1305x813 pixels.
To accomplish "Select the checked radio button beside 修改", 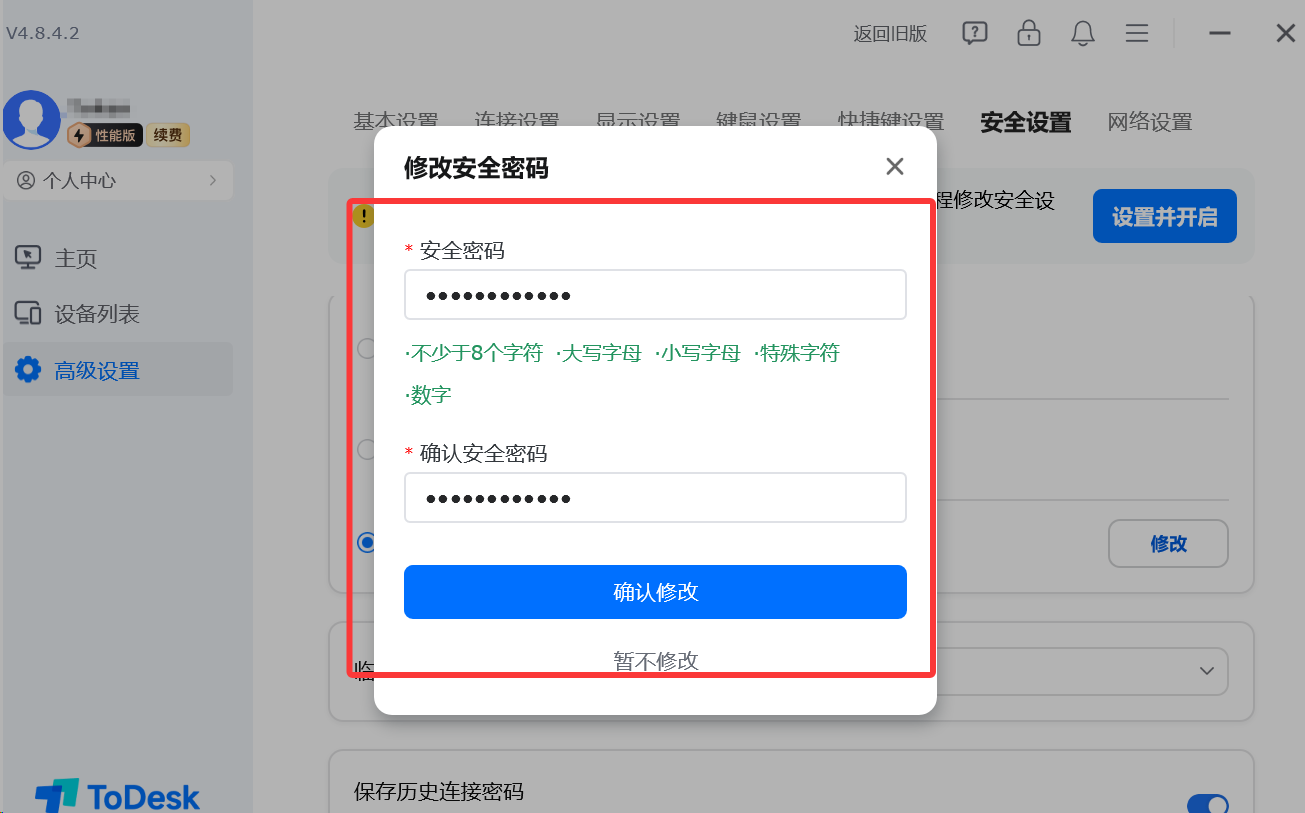I will click(366, 542).
